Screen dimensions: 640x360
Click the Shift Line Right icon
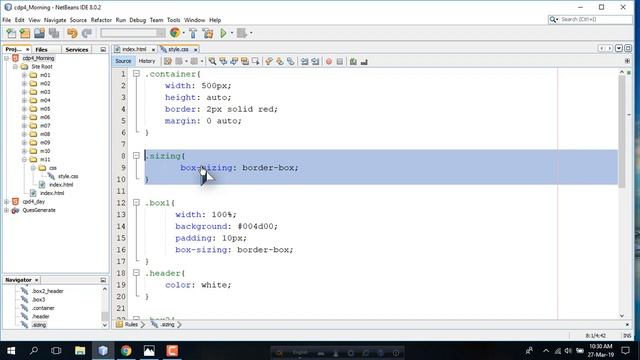pyautogui.click(x=315, y=62)
